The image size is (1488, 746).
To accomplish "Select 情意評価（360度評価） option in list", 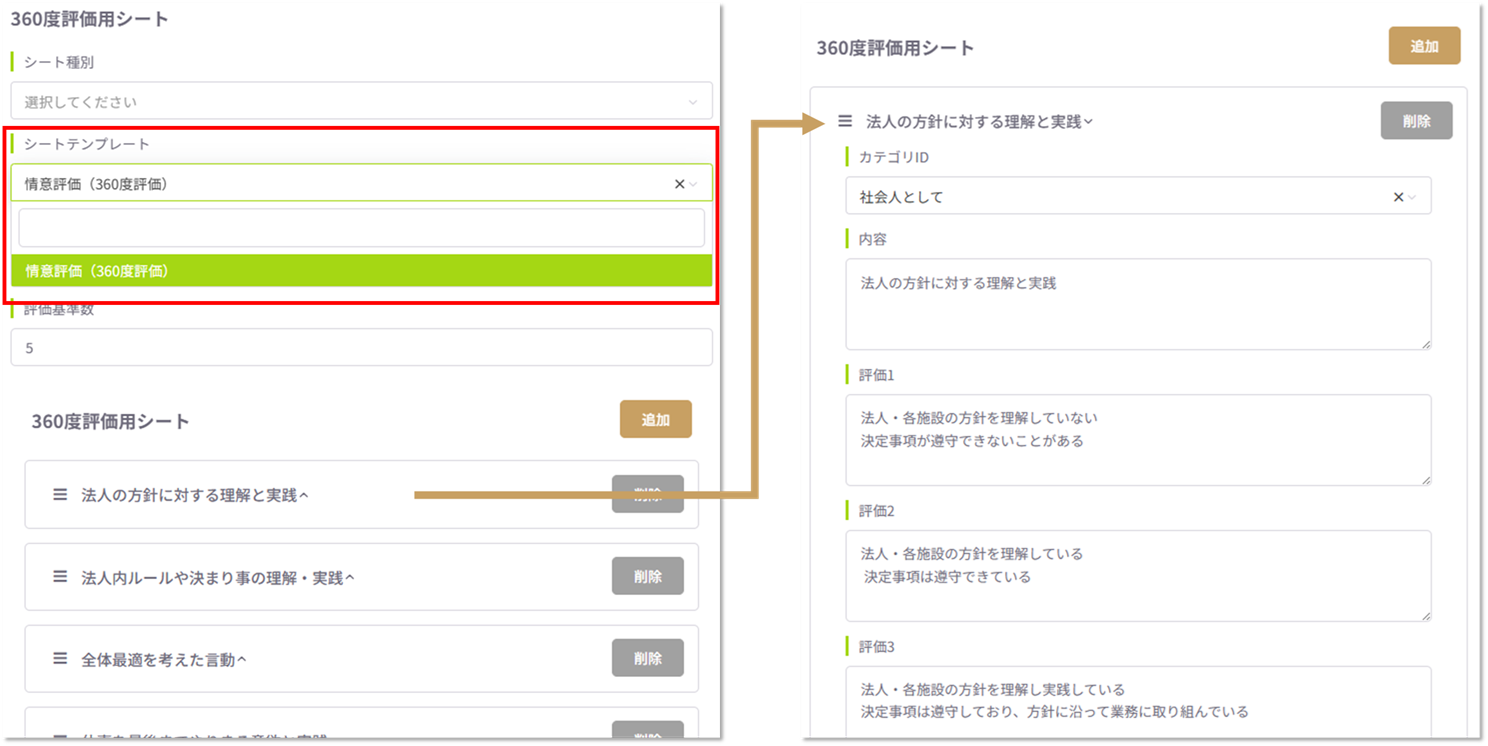I will click(361, 271).
